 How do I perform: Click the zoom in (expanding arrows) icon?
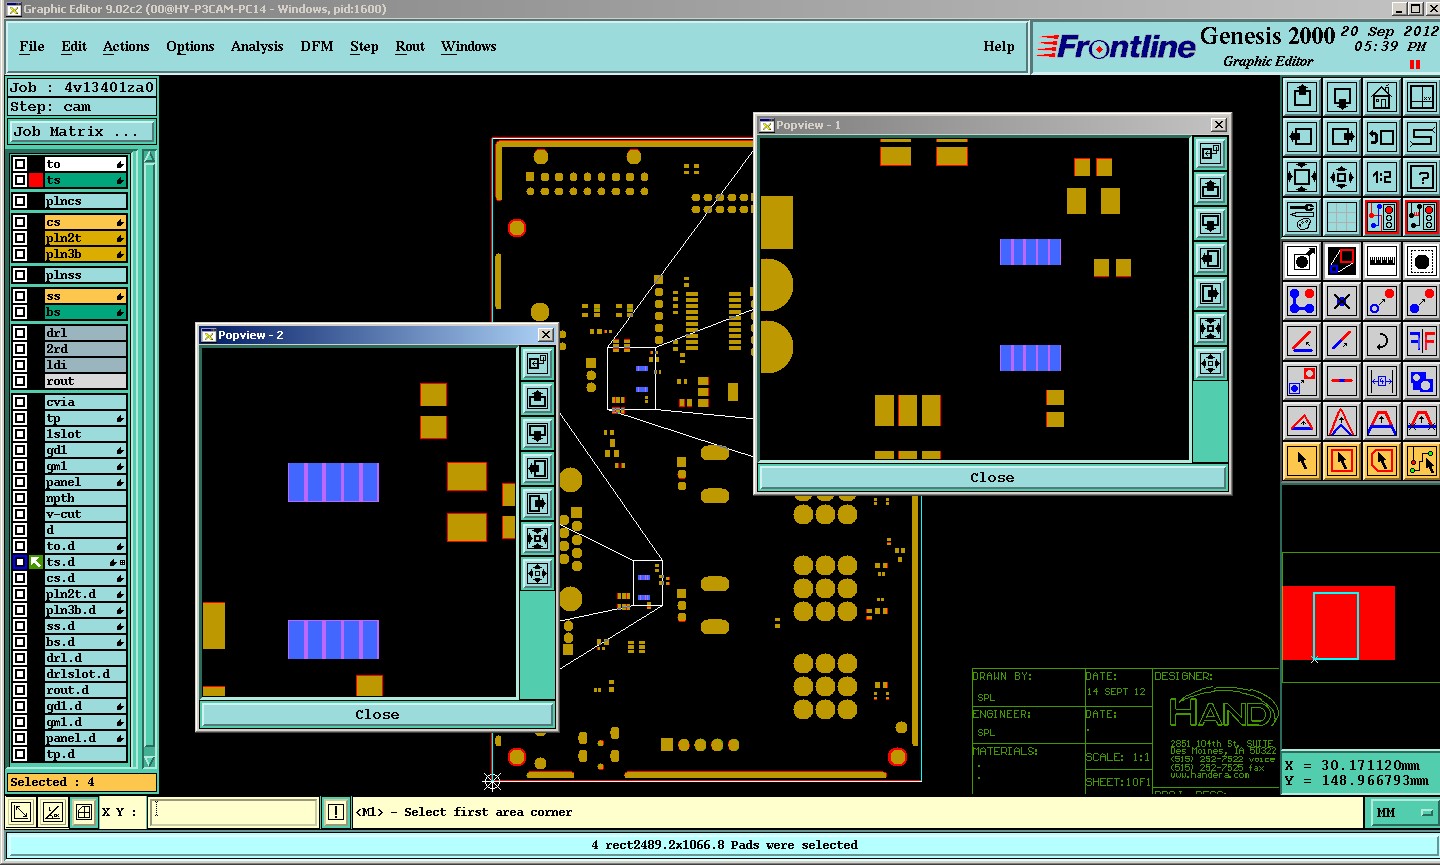[1301, 177]
